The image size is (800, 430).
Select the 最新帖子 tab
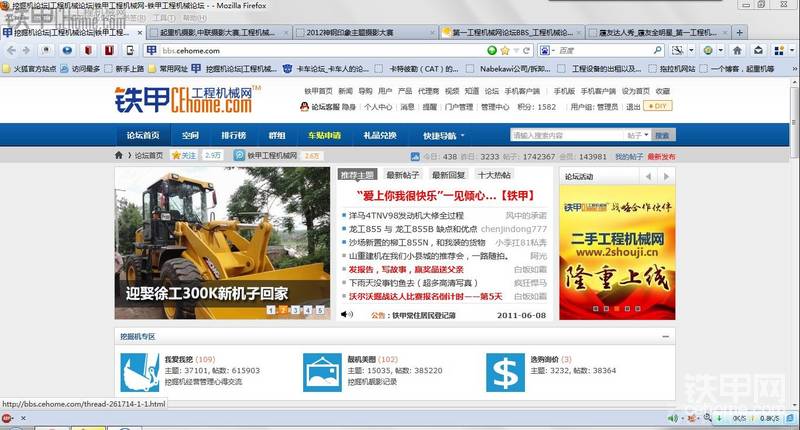[x=402, y=175]
